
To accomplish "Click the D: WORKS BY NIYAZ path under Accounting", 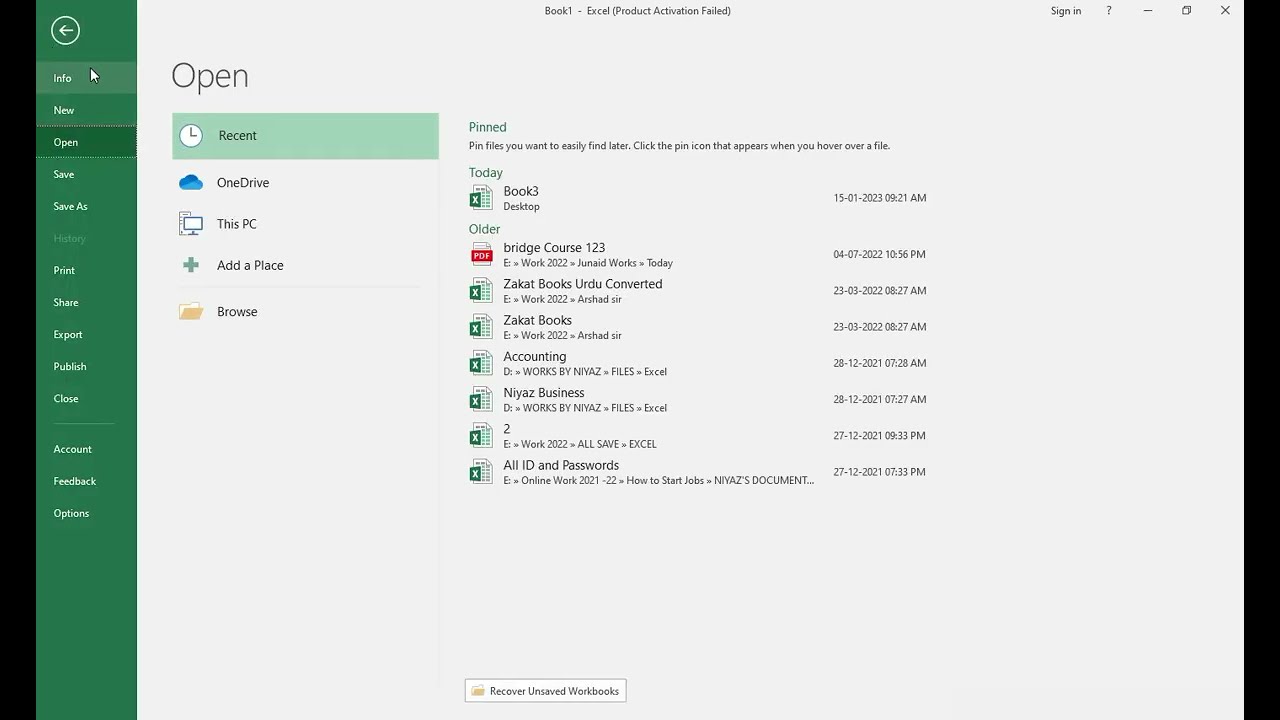I will 585,372.
